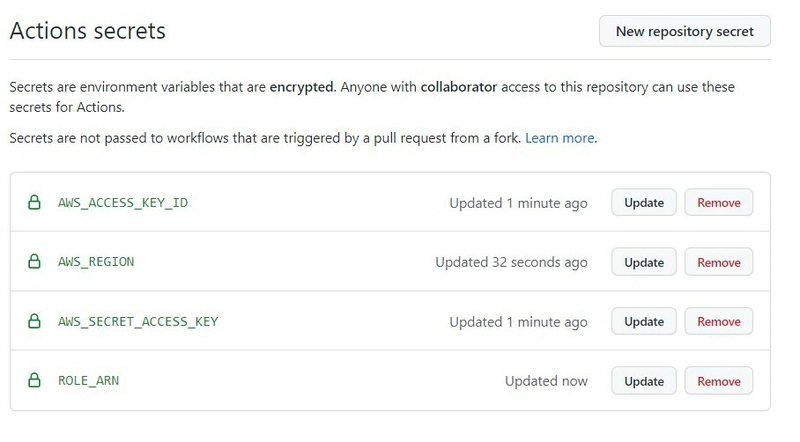Update the AWS_REGION secret
Viewport: 800px width, 442px height.
click(x=644, y=262)
